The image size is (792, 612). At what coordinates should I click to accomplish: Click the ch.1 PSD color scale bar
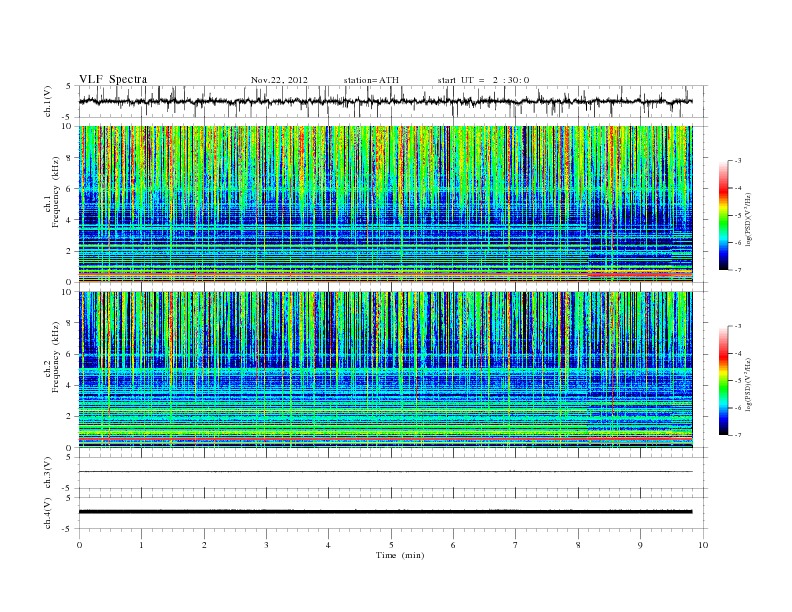[723, 216]
